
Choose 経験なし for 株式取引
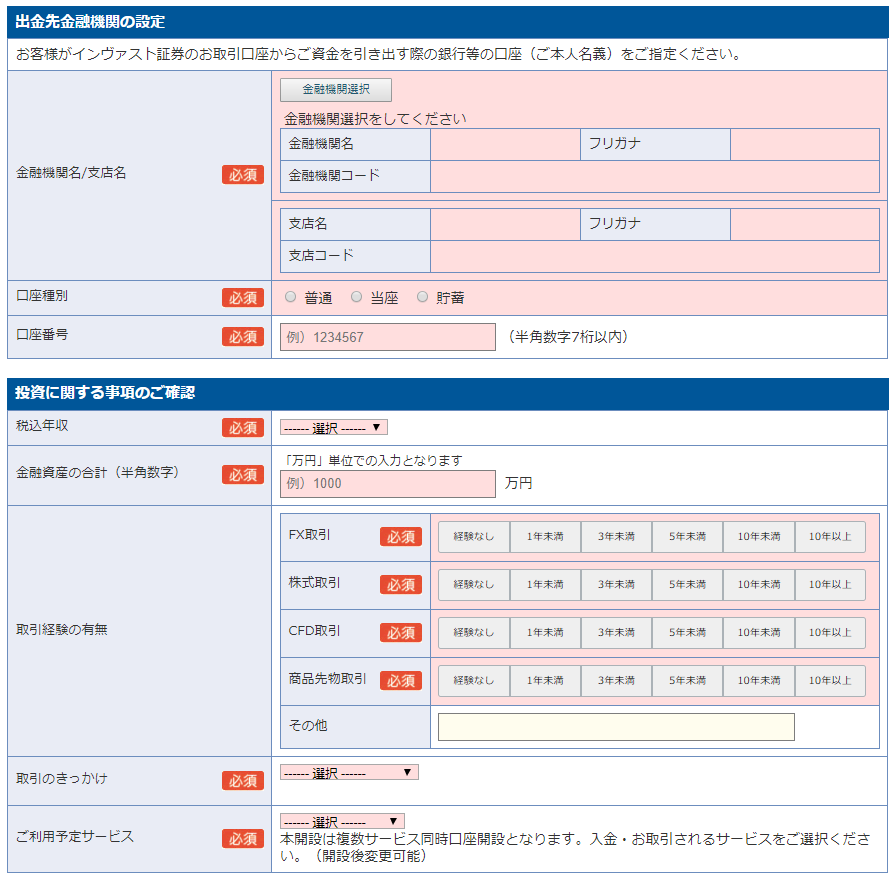coord(474,584)
